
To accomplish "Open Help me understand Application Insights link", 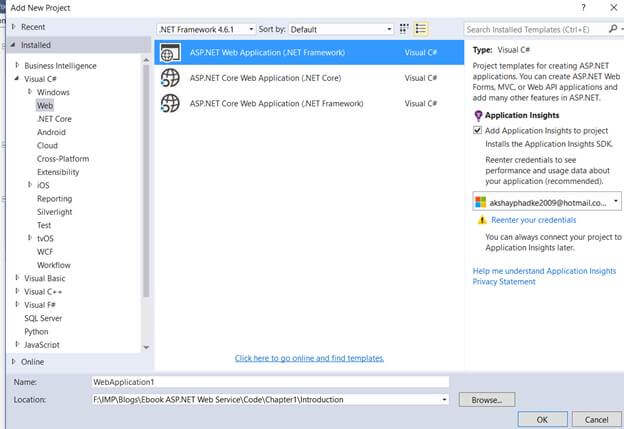I will click(x=544, y=271).
